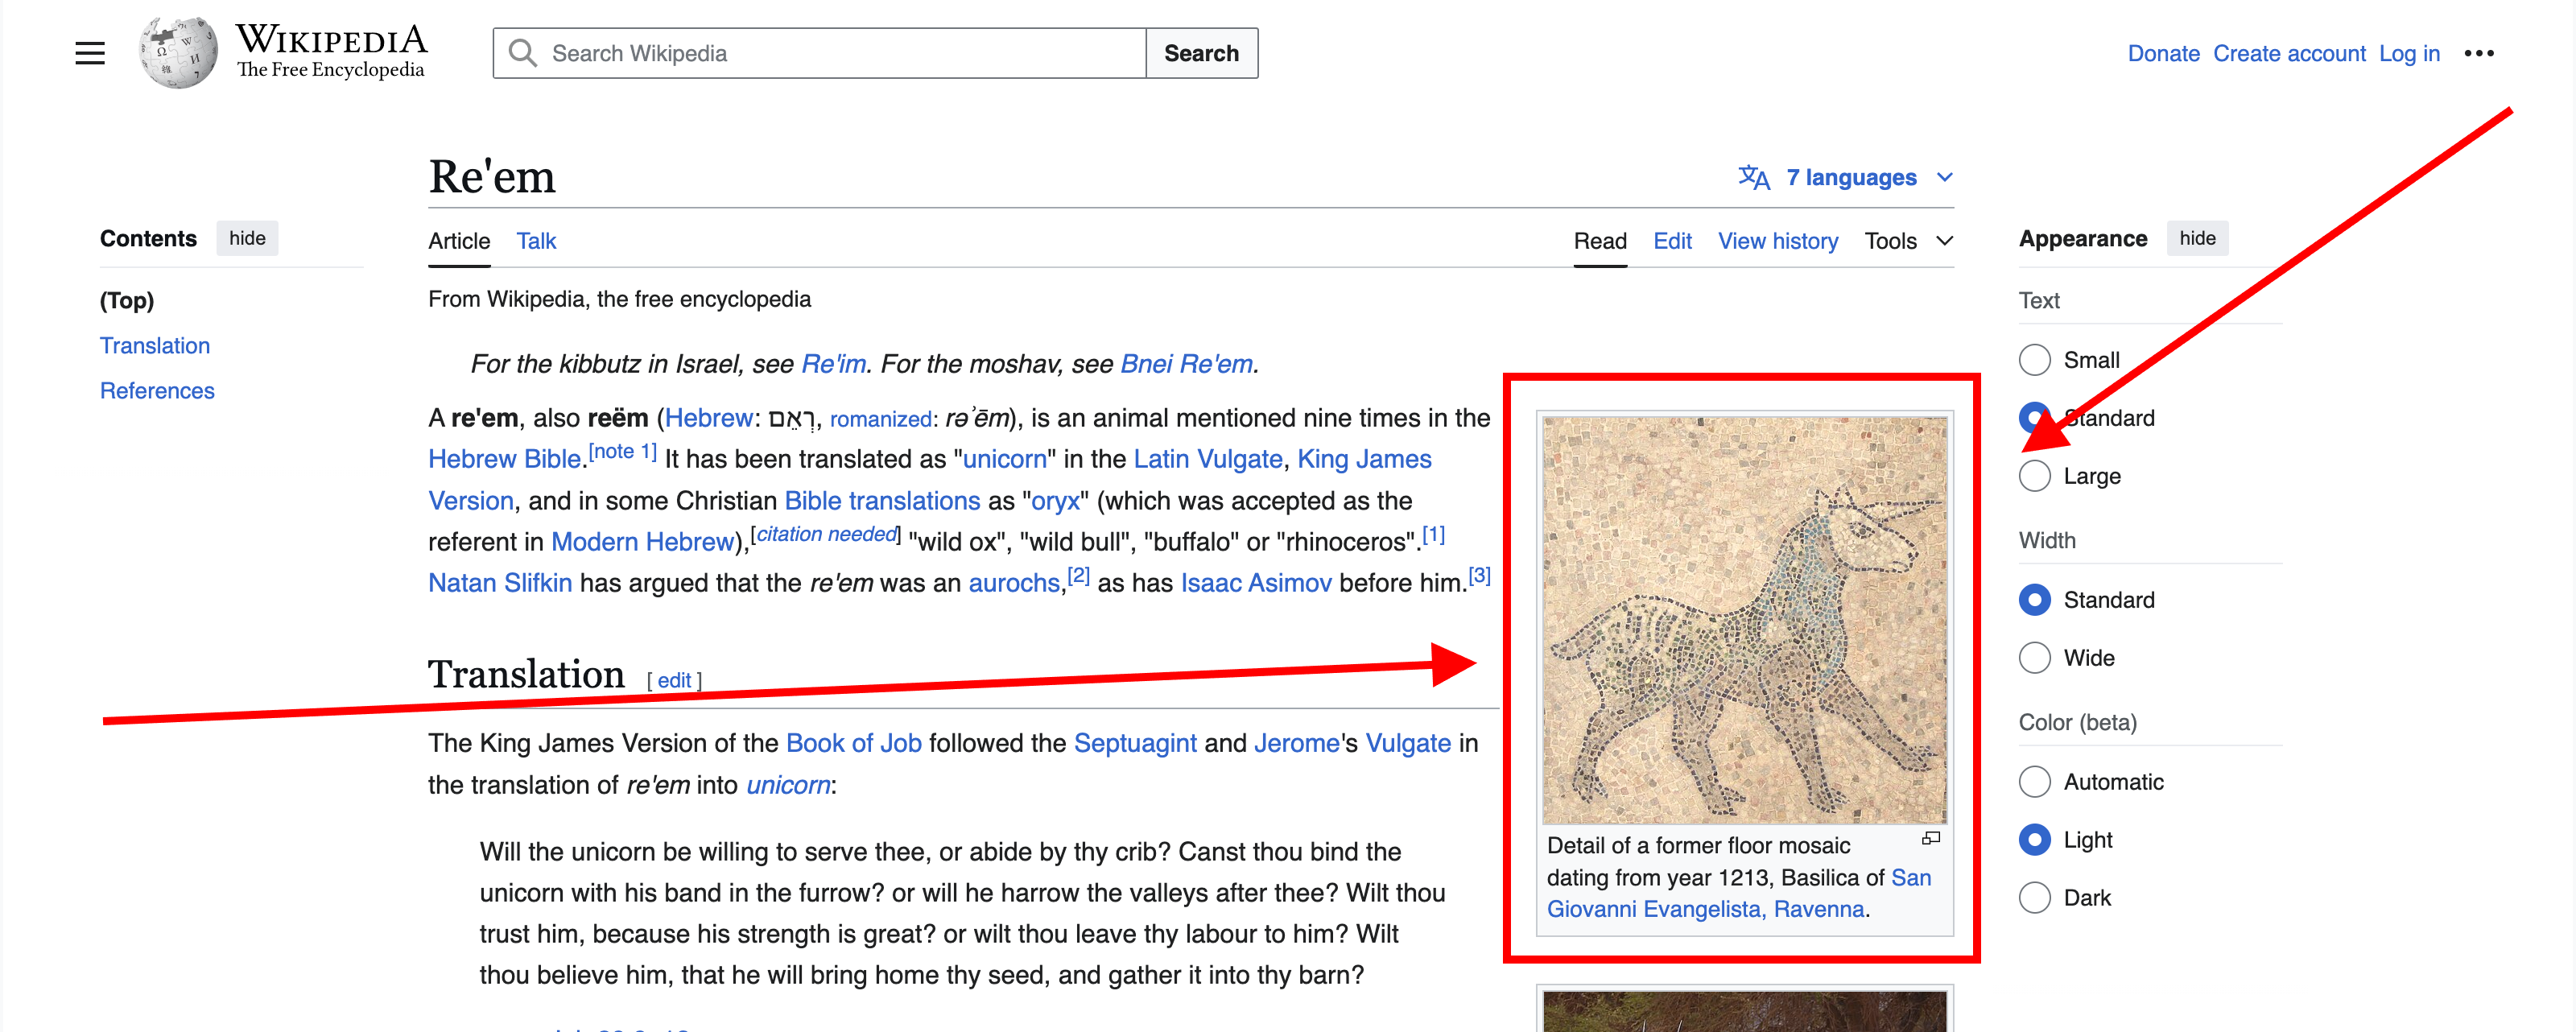Click the Donate link
The height and width of the screenshot is (1032, 2576).
[x=2163, y=53]
